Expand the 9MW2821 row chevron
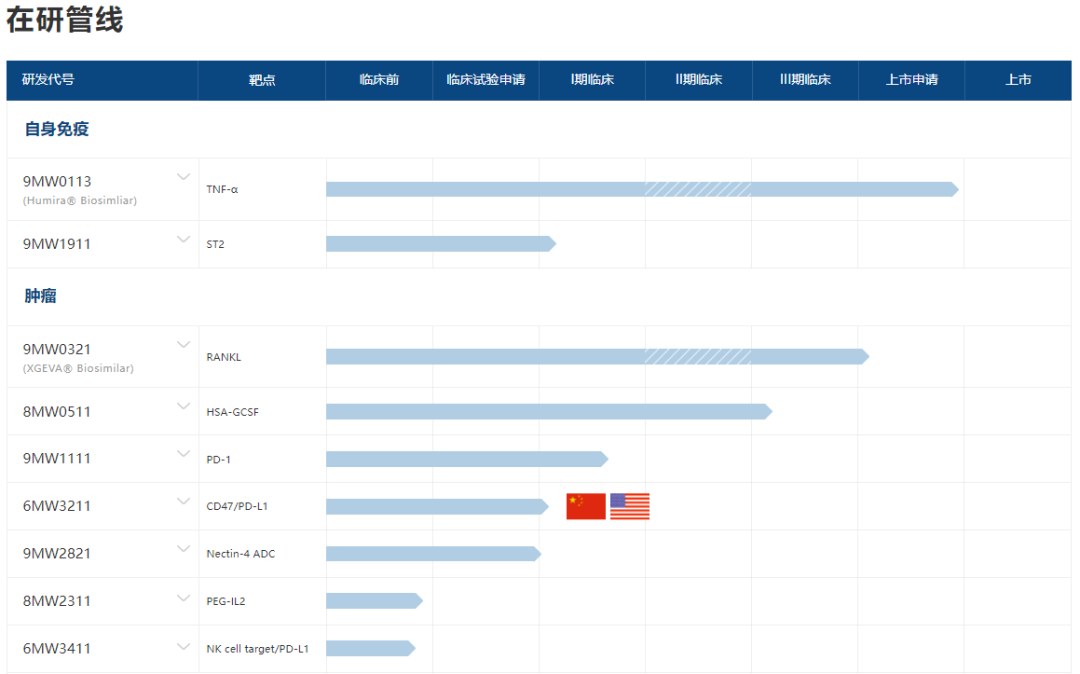The width and height of the screenshot is (1080, 674). (183, 549)
